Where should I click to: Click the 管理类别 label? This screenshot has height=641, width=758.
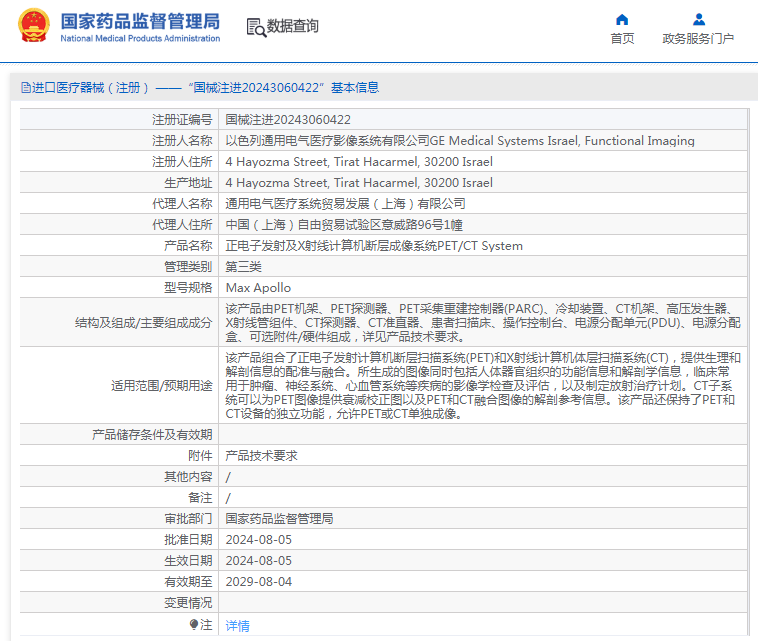(188, 267)
